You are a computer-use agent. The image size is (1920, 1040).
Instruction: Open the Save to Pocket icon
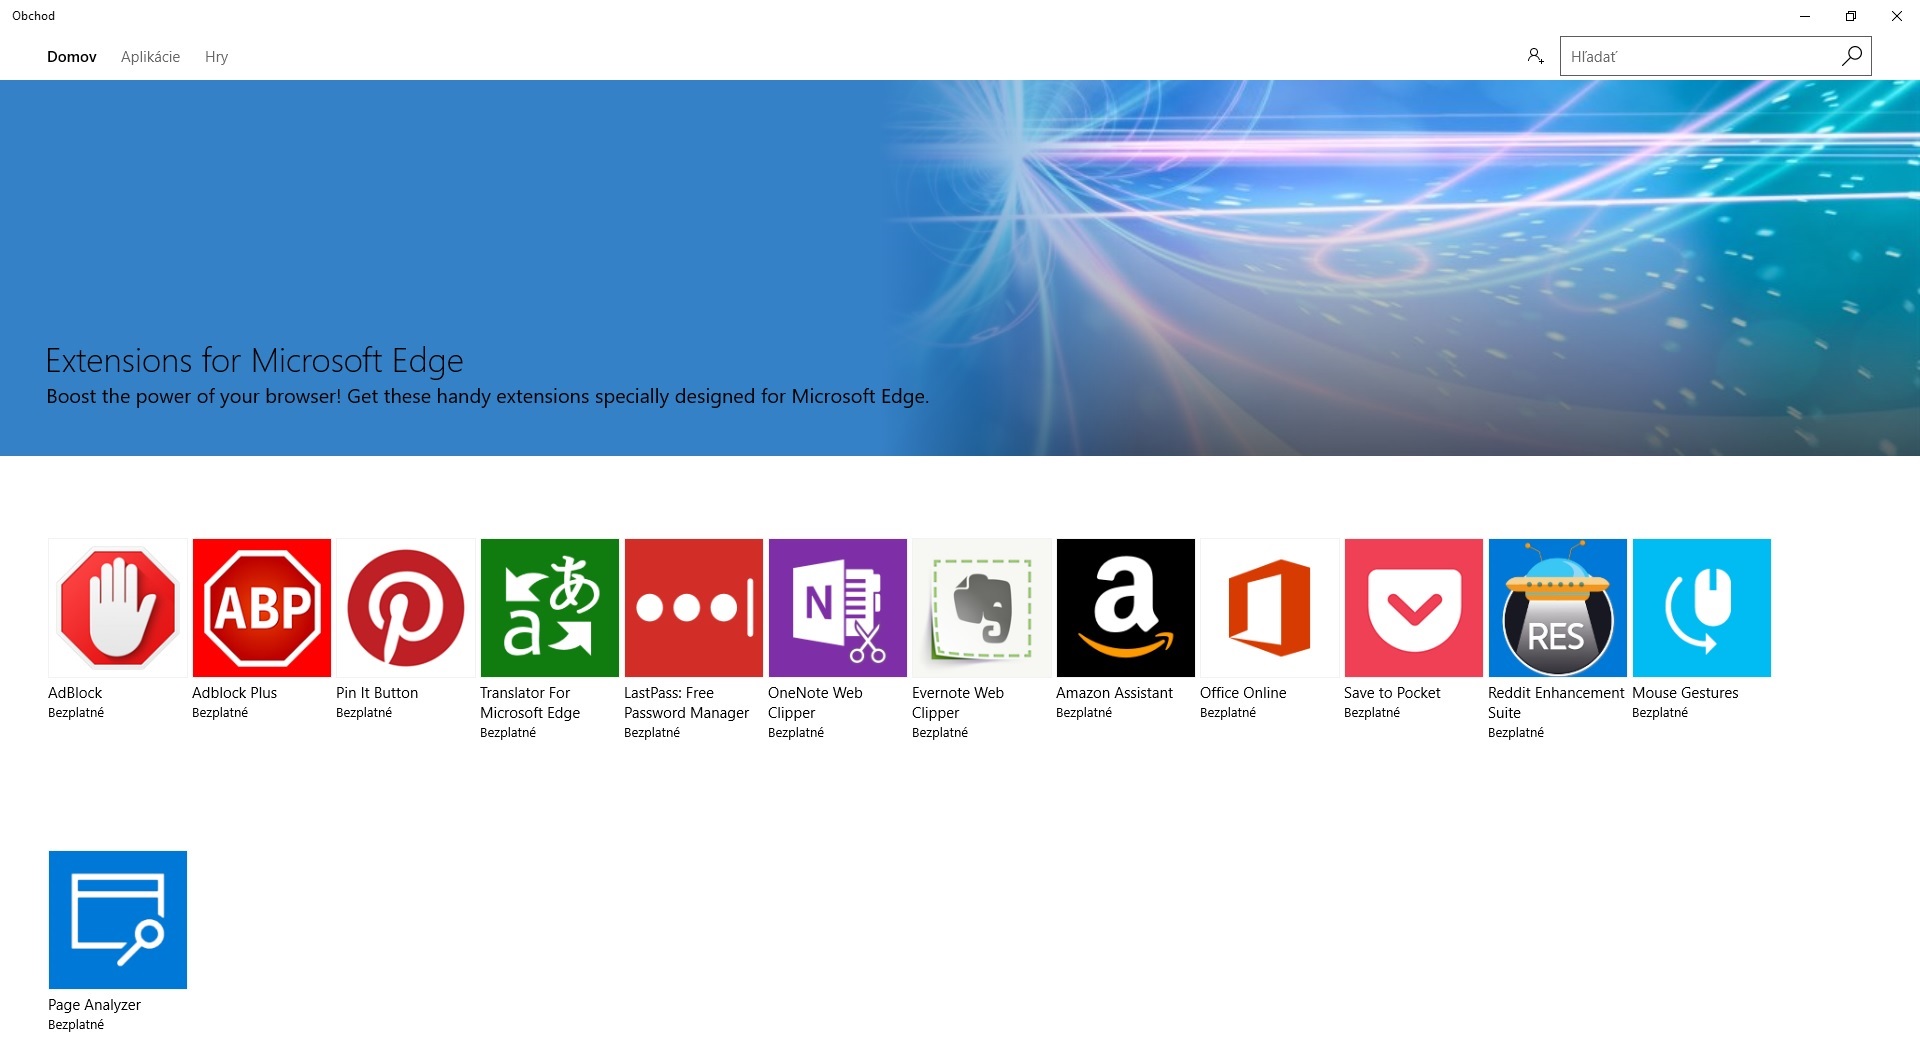click(1414, 608)
